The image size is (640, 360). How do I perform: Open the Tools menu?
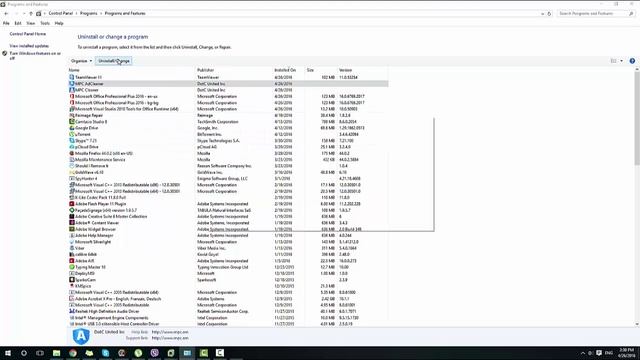(x=45, y=23)
